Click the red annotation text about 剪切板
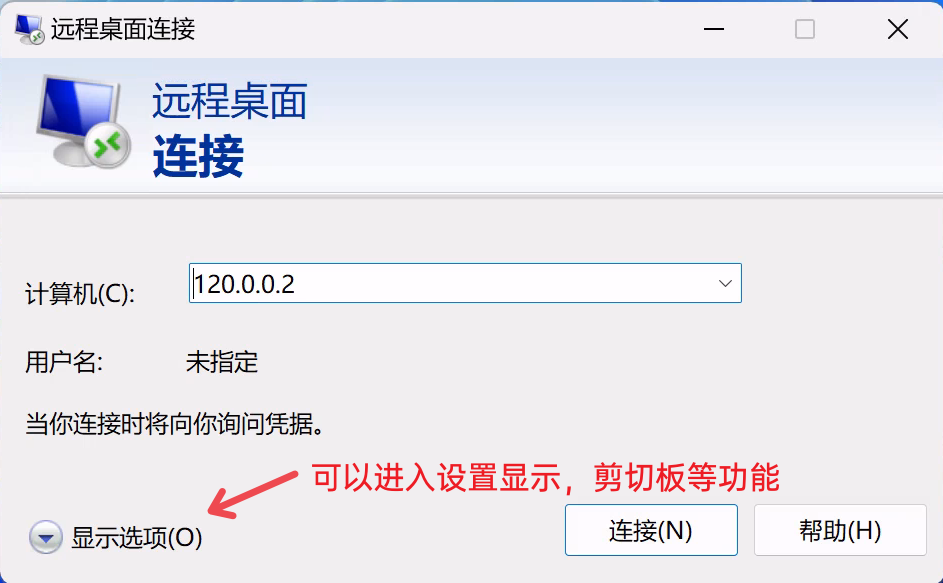 (545, 478)
